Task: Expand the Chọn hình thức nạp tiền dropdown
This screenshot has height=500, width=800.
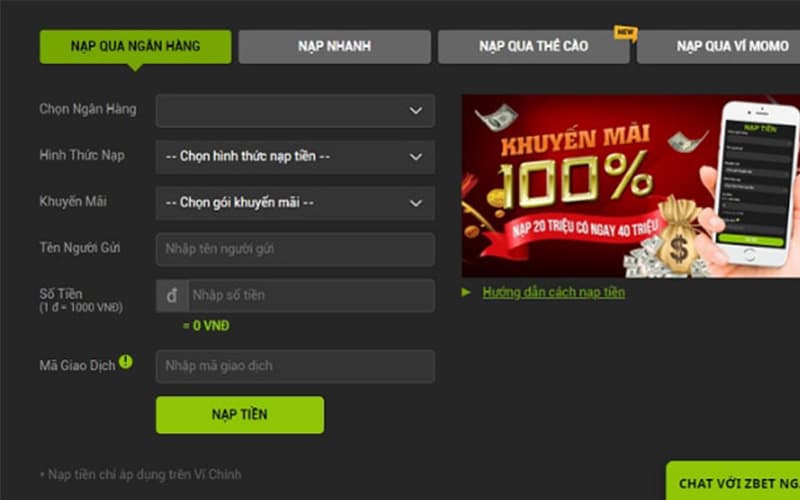Action: 295,157
